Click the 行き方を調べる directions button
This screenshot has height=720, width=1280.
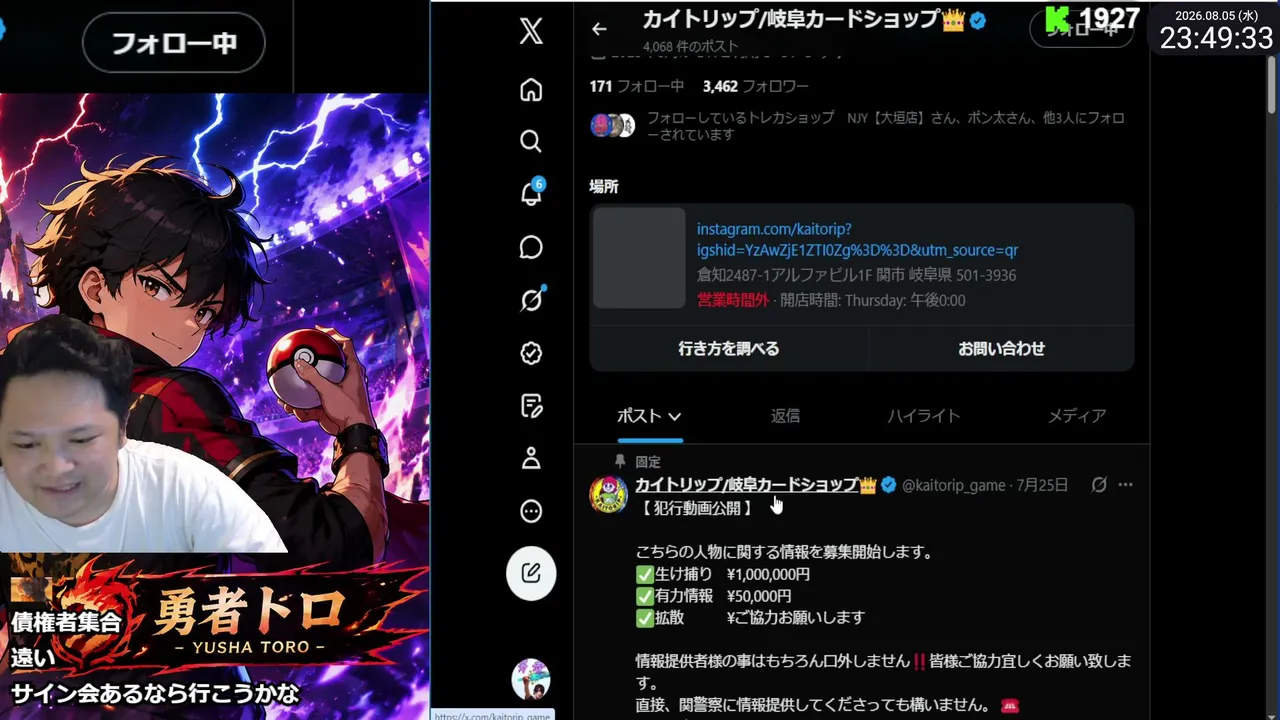tap(729, 349)
